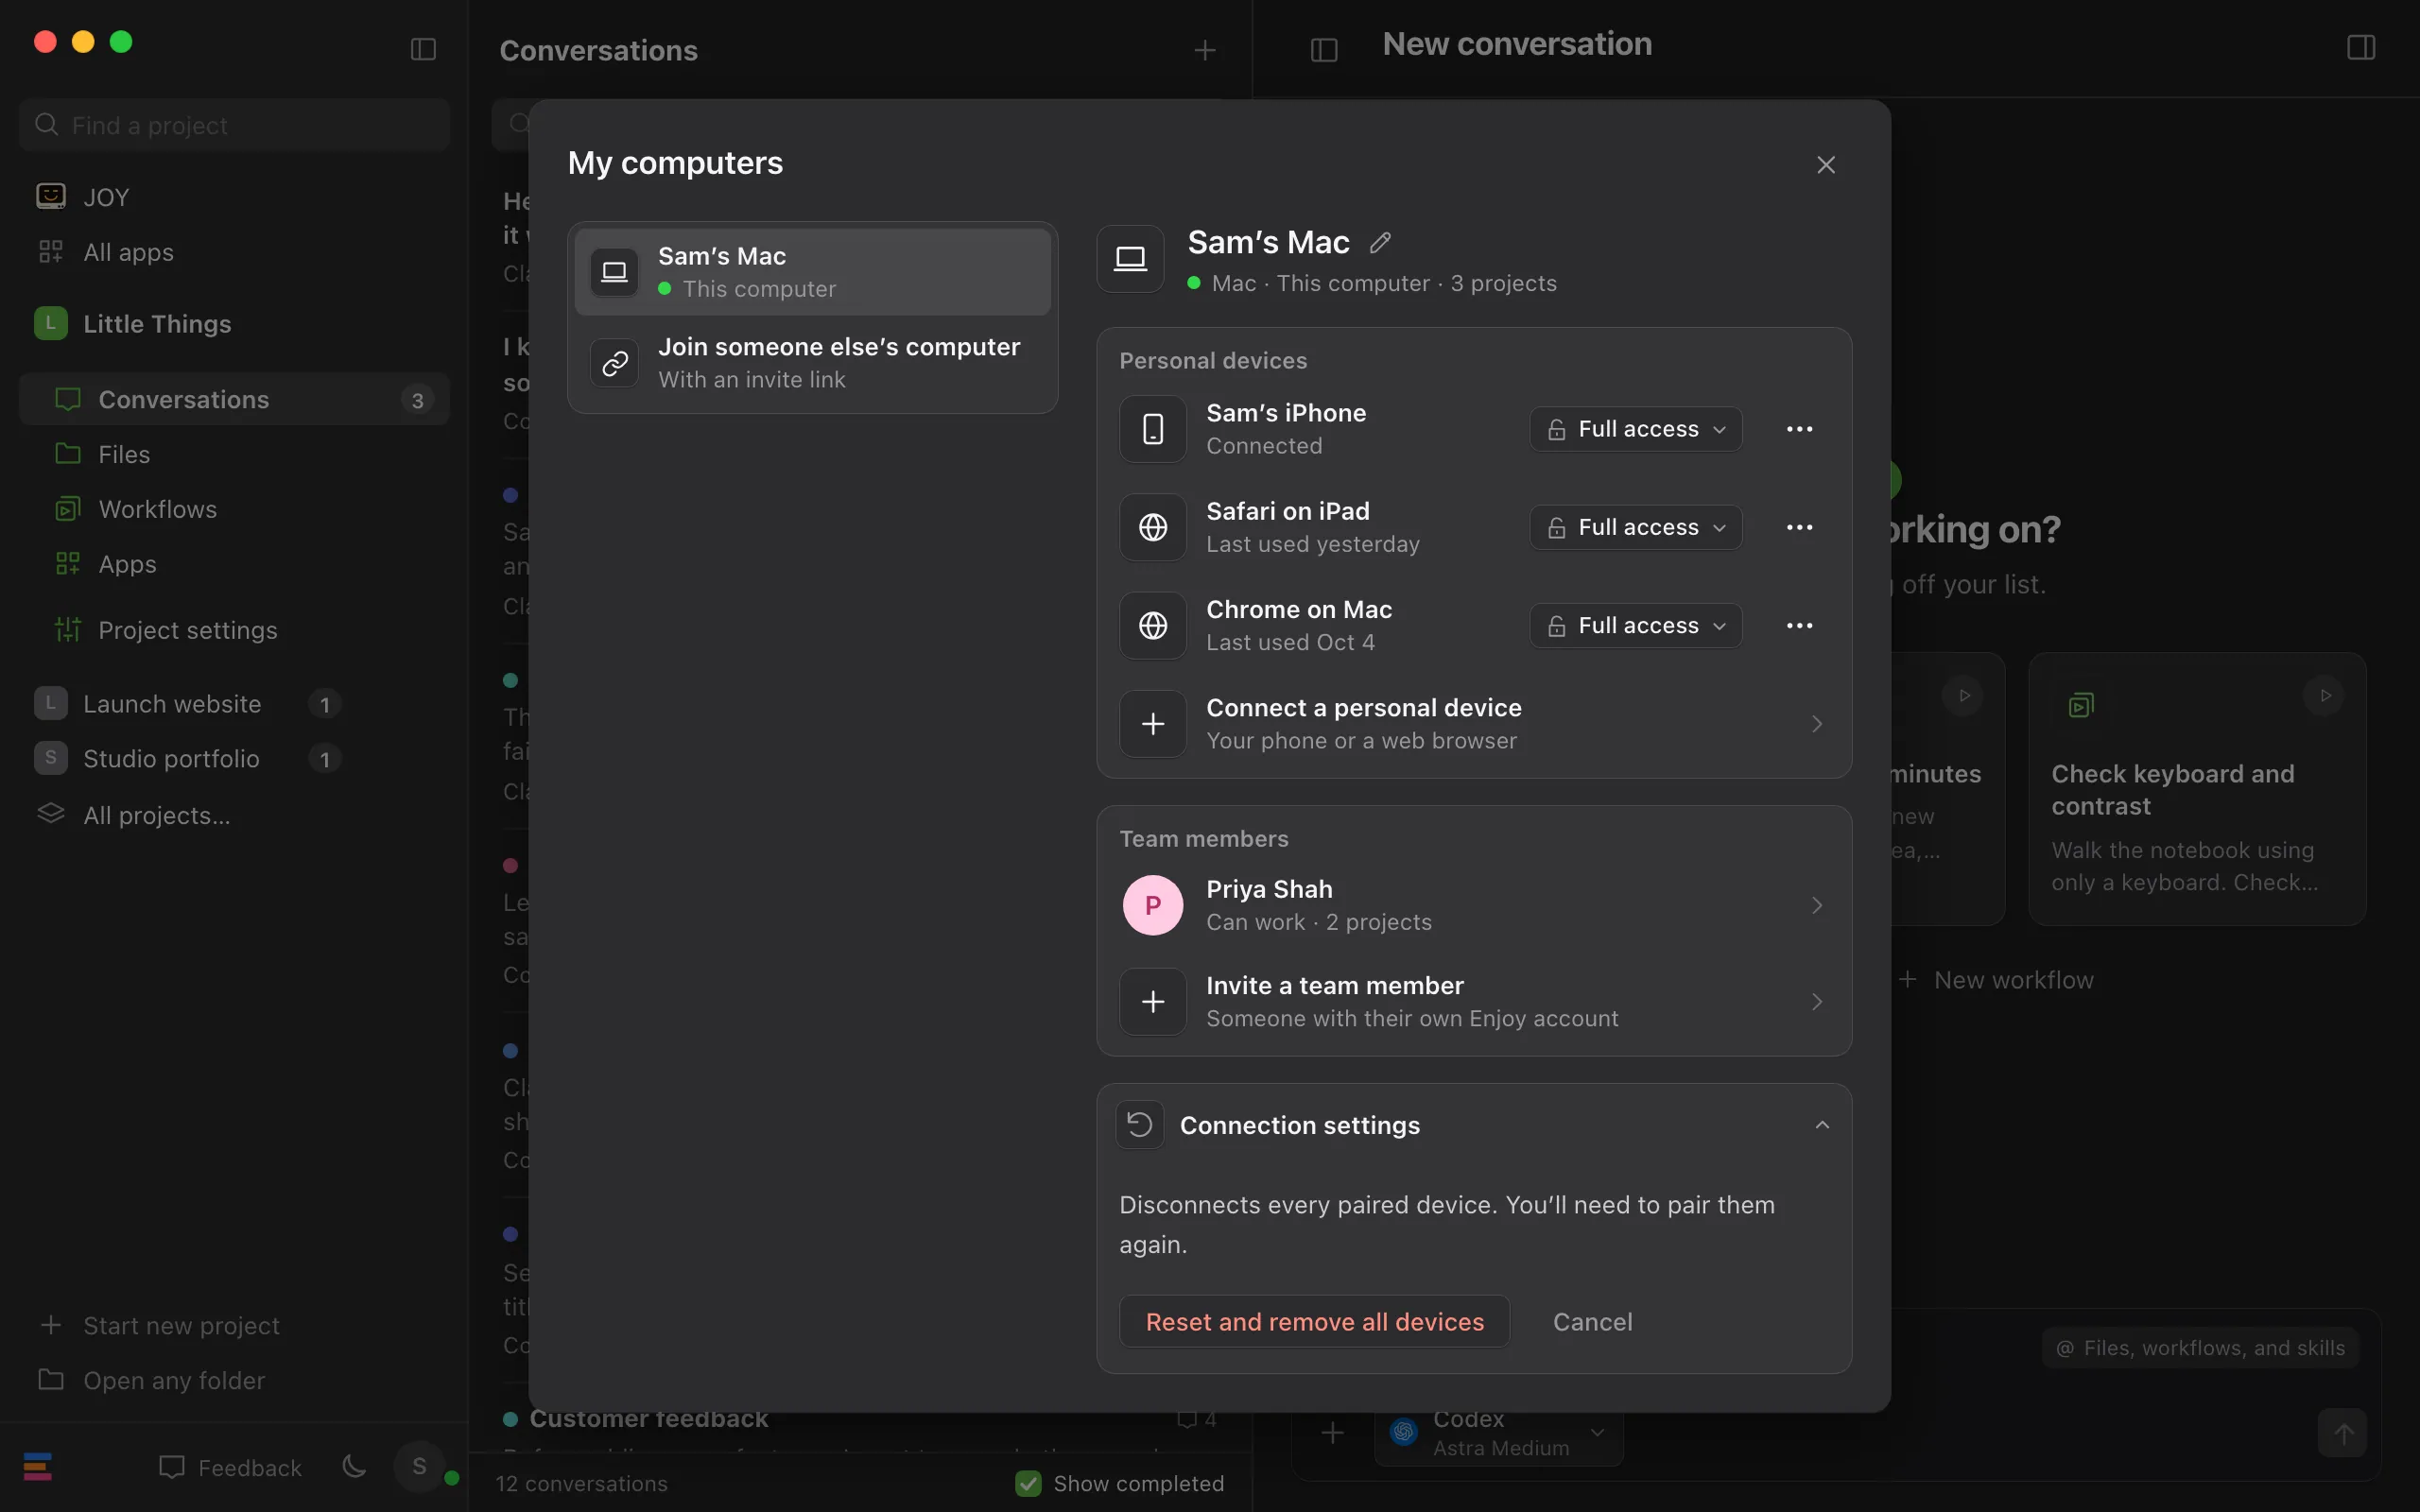Click Start new project

point(160,1325)
